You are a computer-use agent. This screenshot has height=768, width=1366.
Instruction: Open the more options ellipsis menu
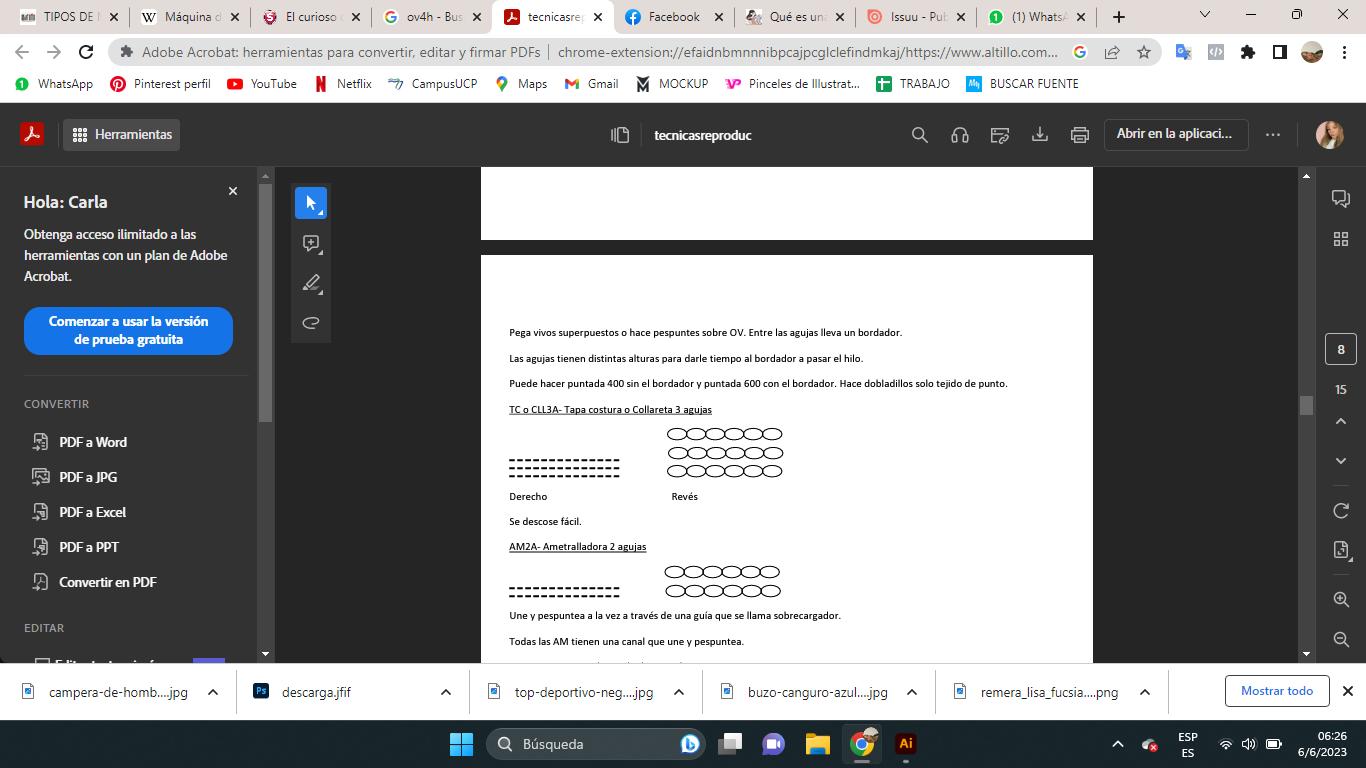1273,135
